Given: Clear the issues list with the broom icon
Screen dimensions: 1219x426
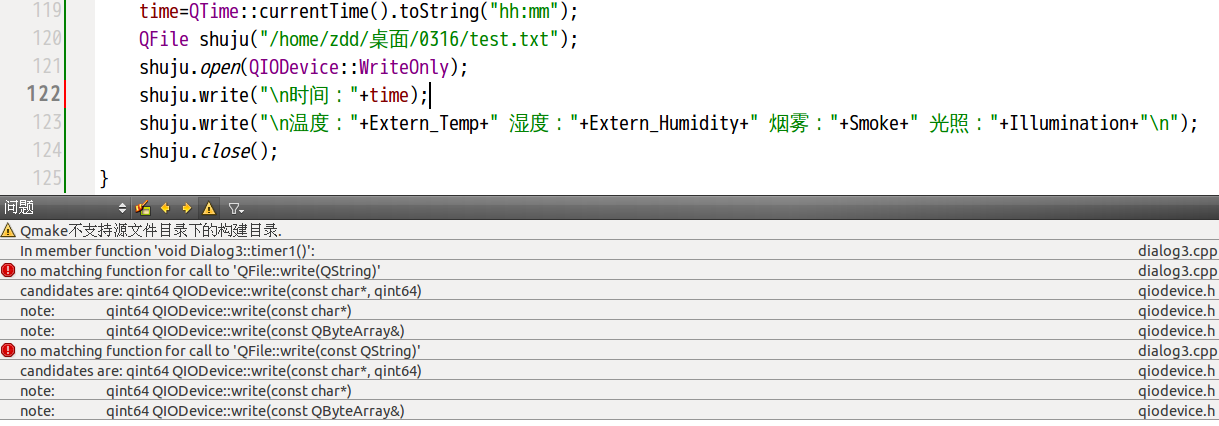Looking at the screenshot, I should tap(143, 208).
